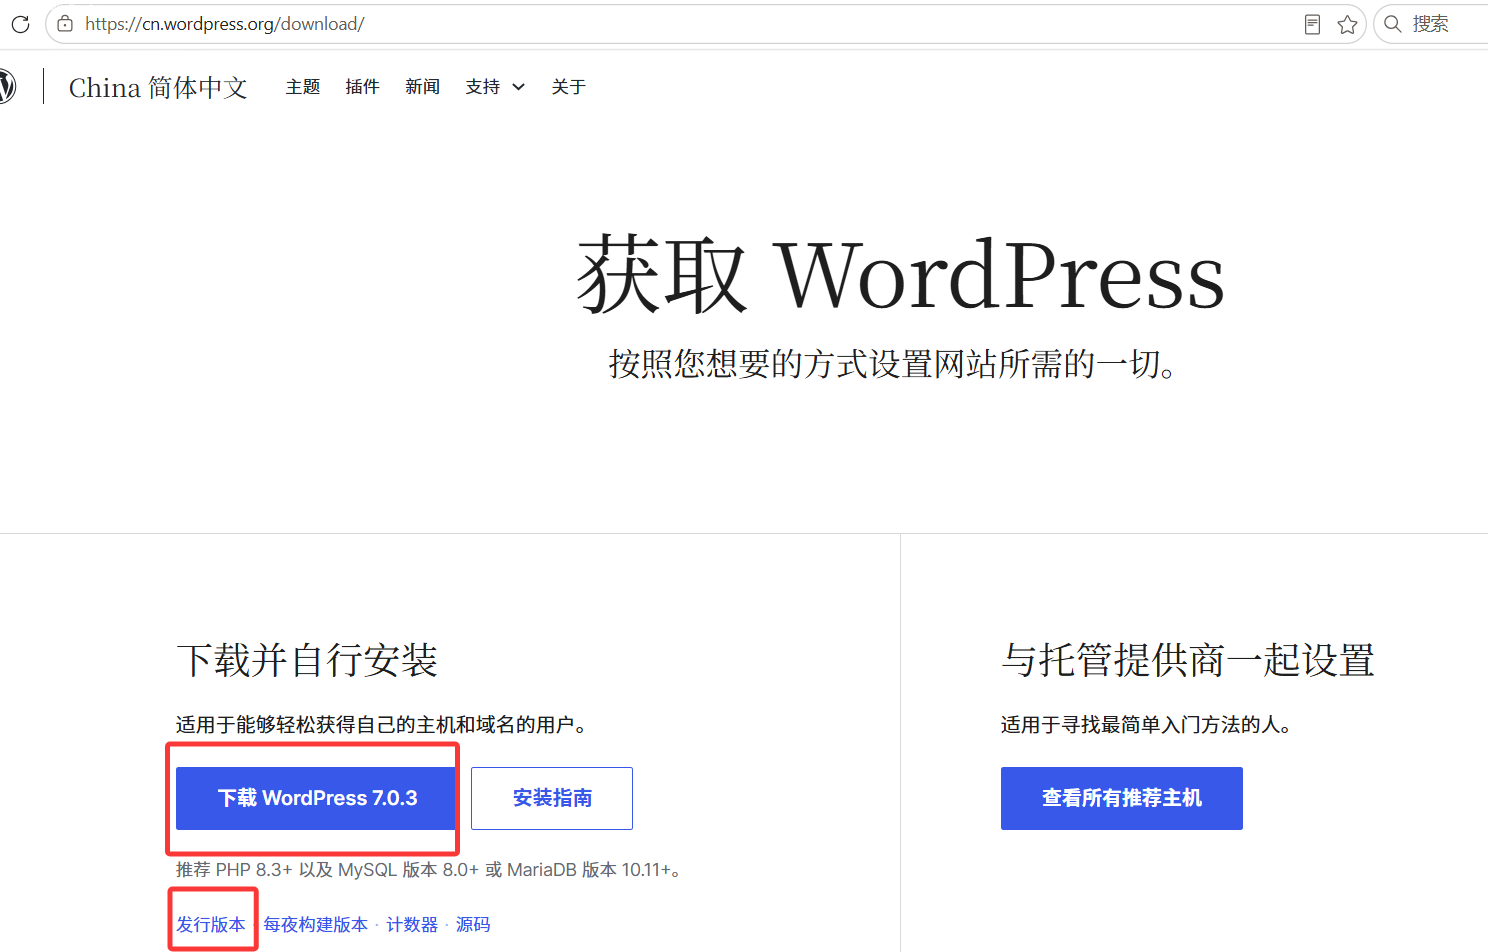The height and width of the screenshot is (952, 1488).
Task: Click the 推荐 PHP 8.3+ requirements text
Action: [x=430, y=870]
